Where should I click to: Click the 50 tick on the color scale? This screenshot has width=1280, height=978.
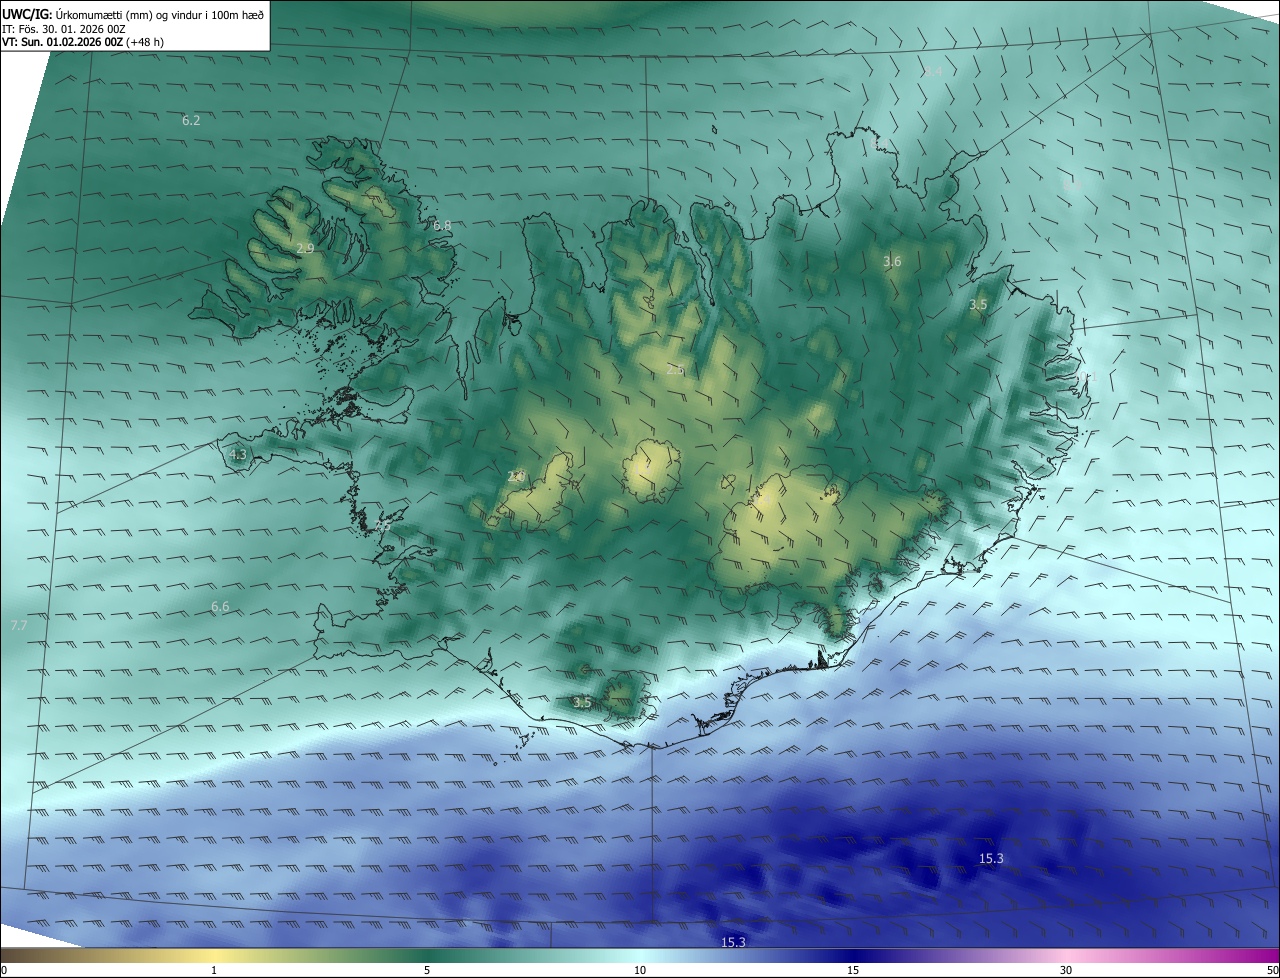pyautogui.click(x=1272, y=970)
